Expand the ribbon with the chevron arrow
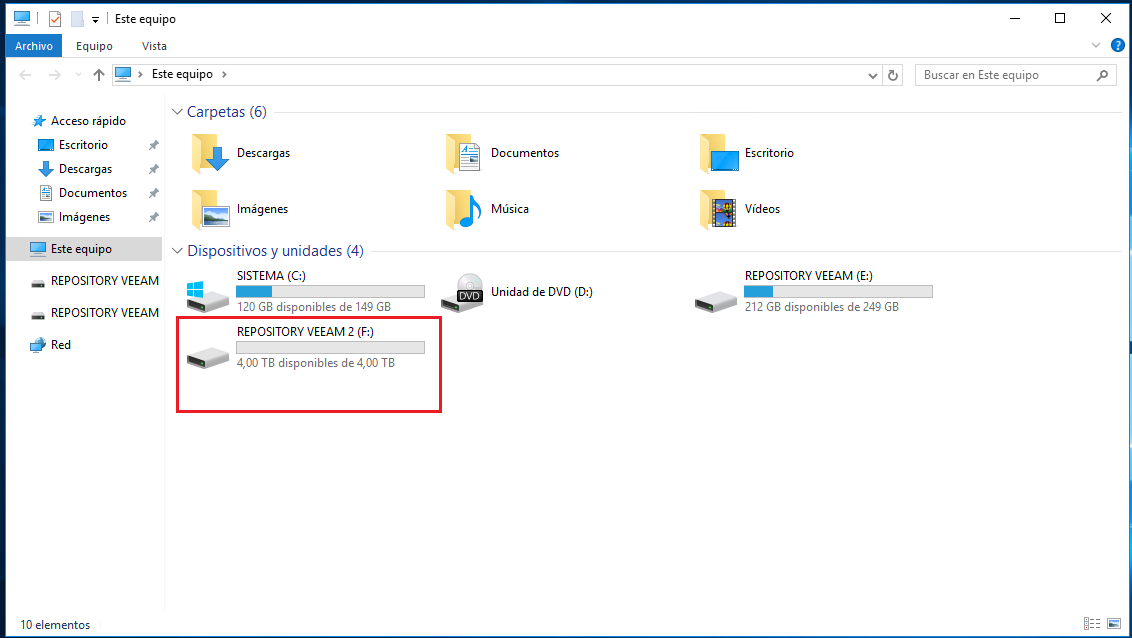The height and width of the screenshot is (638, 1132). [x=1095, y=45]
